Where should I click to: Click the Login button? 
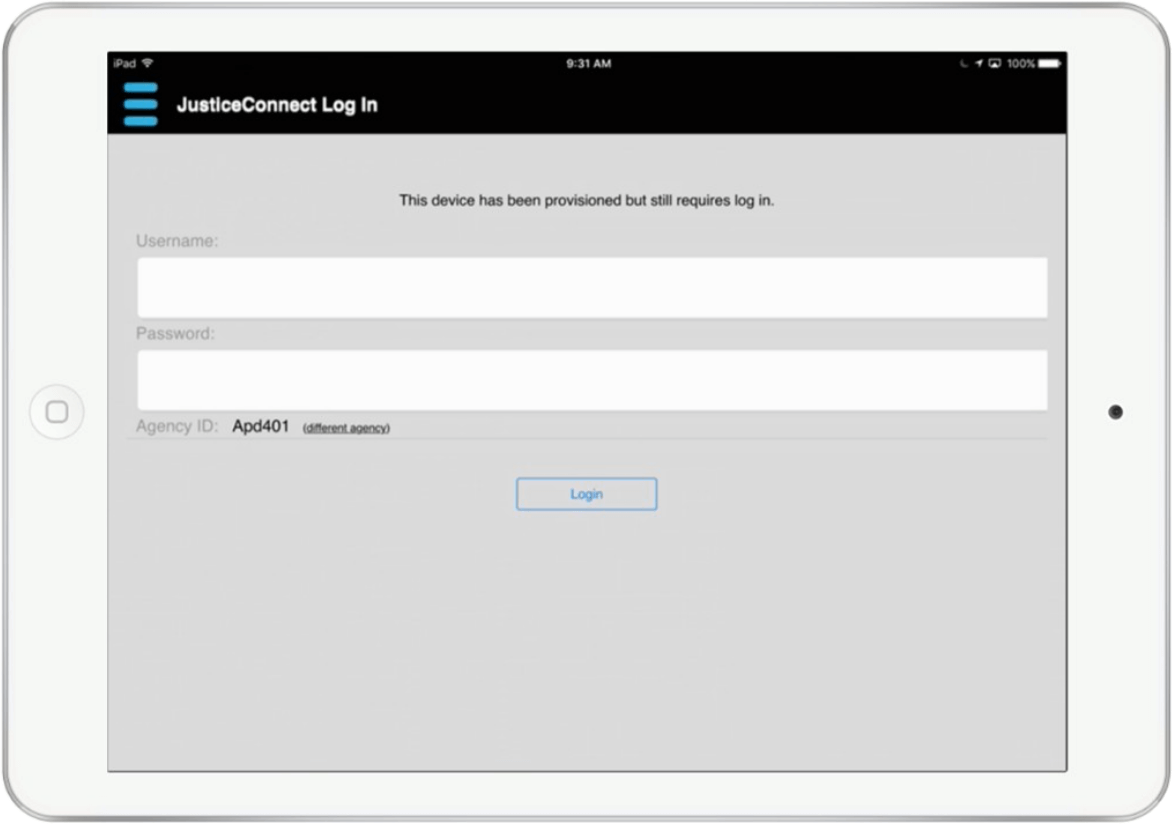coord(587,494)
